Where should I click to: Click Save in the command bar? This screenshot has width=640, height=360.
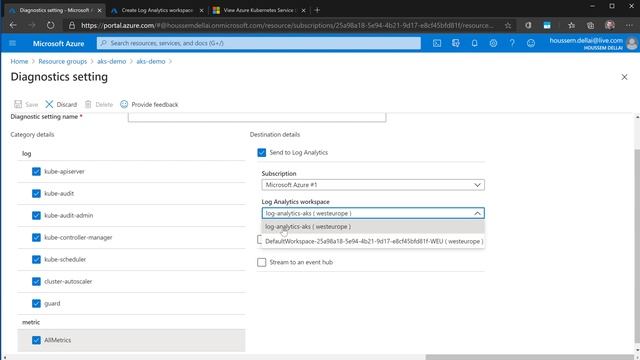(26, 104)
